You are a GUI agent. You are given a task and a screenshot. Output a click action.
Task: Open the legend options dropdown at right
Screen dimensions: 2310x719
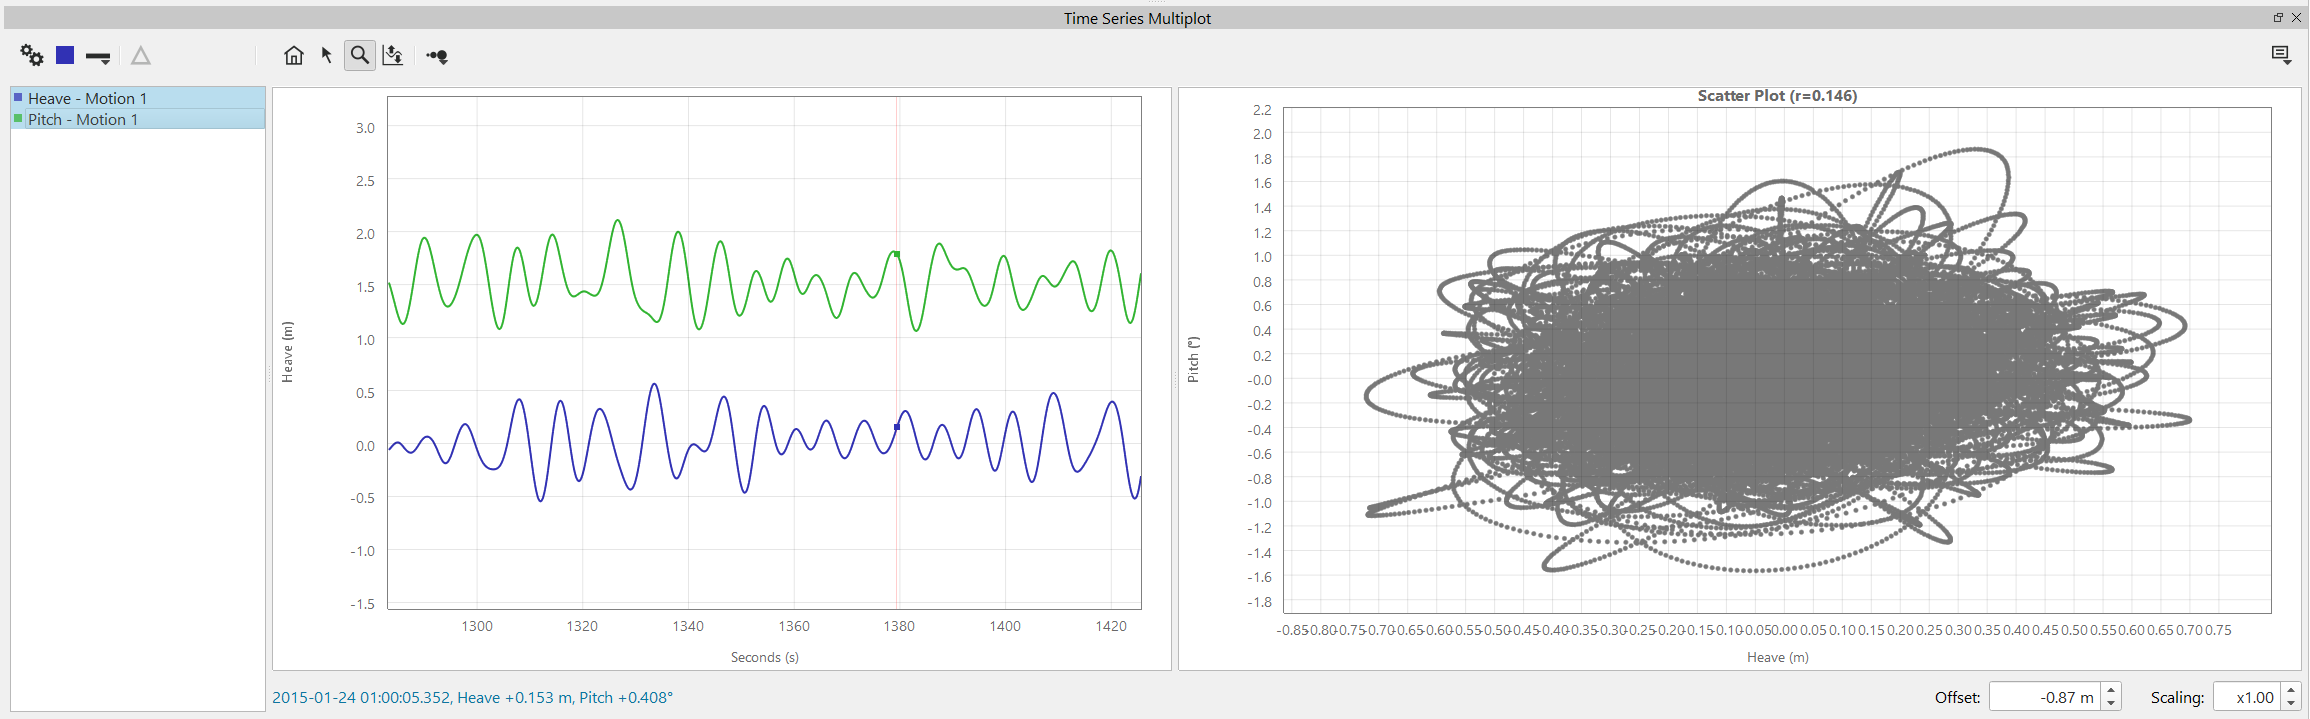click(x=2281, y=55)
